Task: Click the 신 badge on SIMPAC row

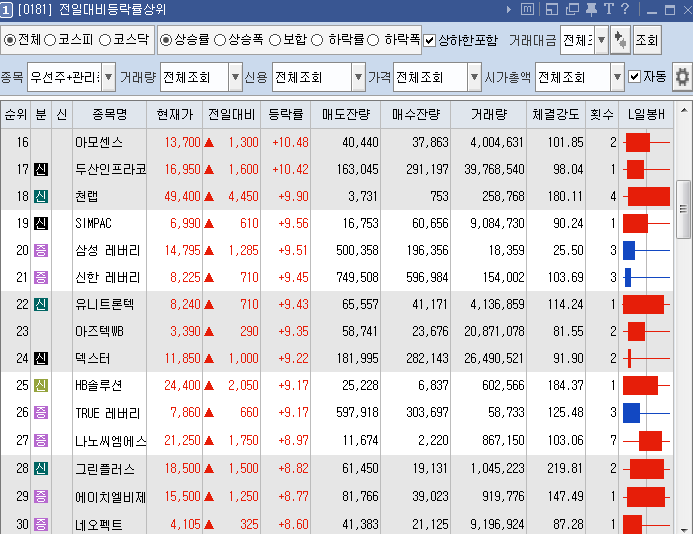Action: click(x=41, y=223)
